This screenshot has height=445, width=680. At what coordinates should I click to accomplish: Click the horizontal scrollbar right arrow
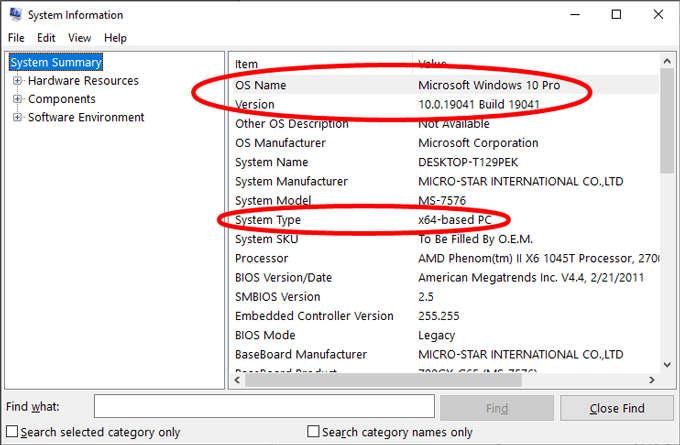point(651,380)
